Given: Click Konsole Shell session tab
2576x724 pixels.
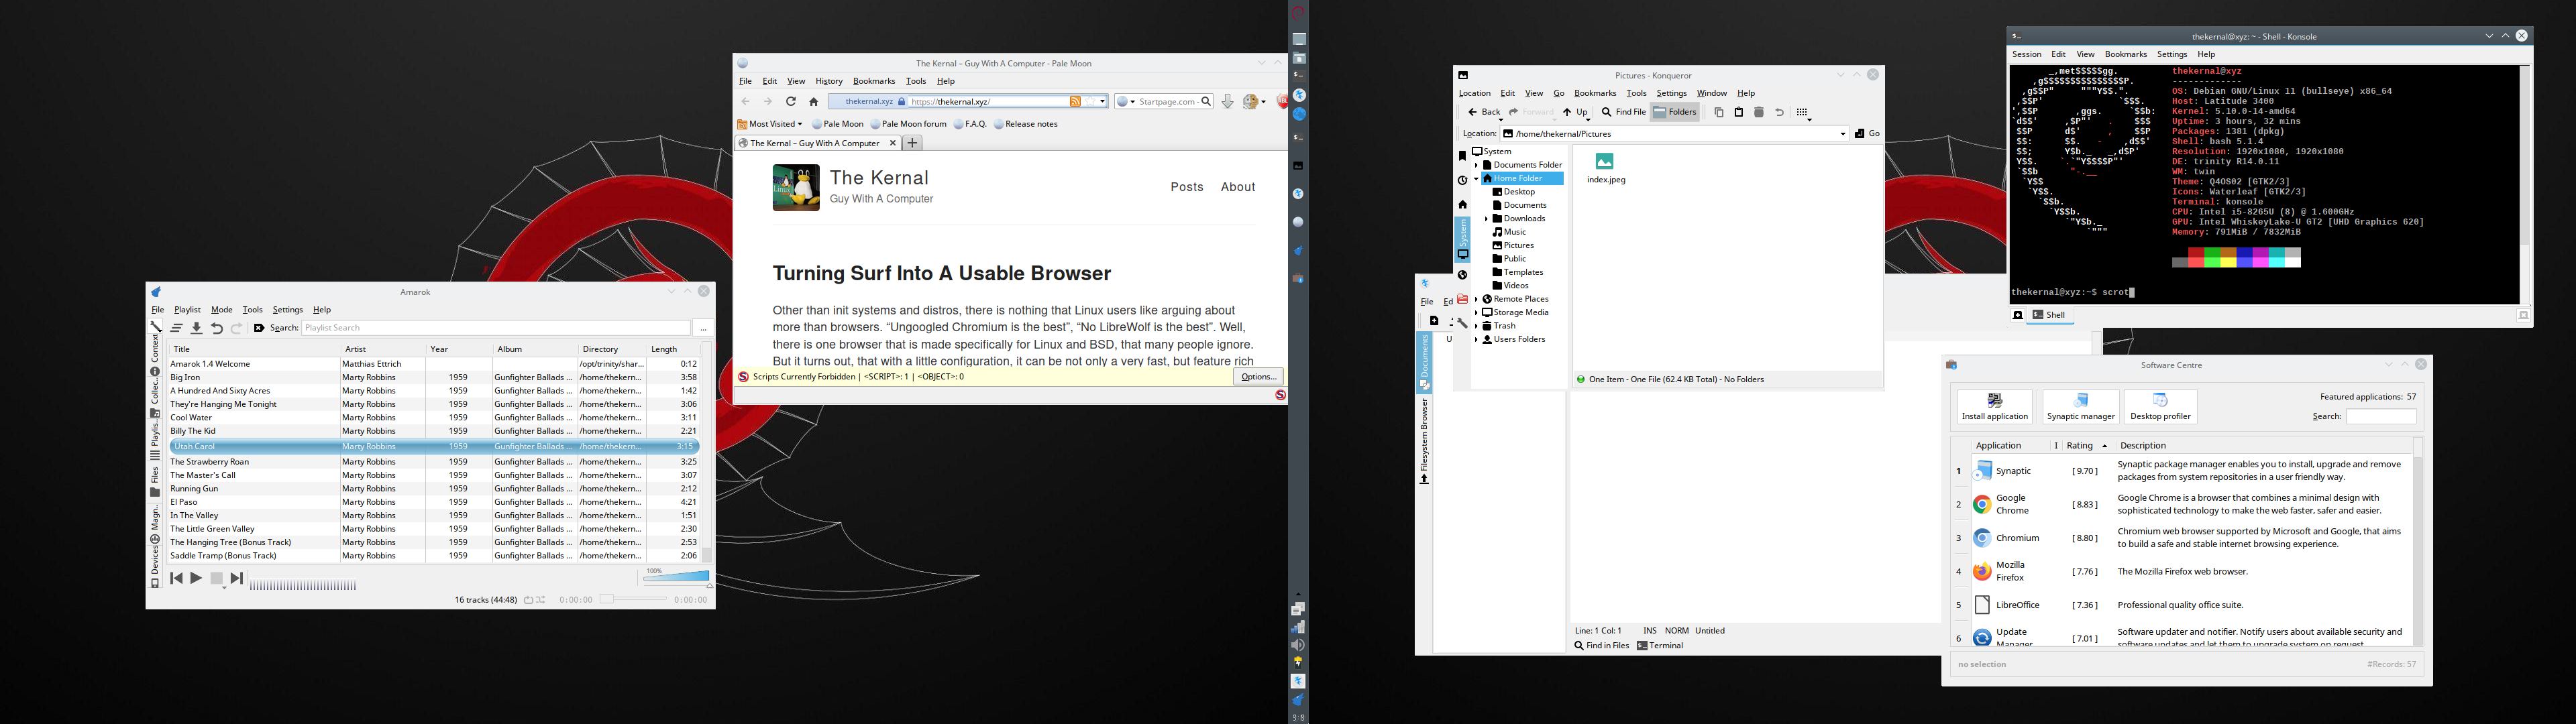Looking at the screenshot, I should [x=2049, y=315].
